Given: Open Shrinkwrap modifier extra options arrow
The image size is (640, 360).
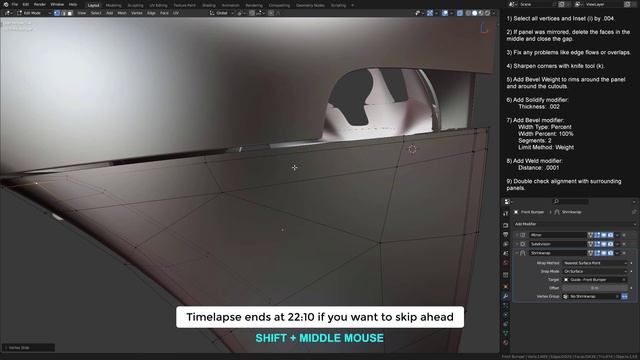Looking at the screenshot, I should tap(617, 253).
